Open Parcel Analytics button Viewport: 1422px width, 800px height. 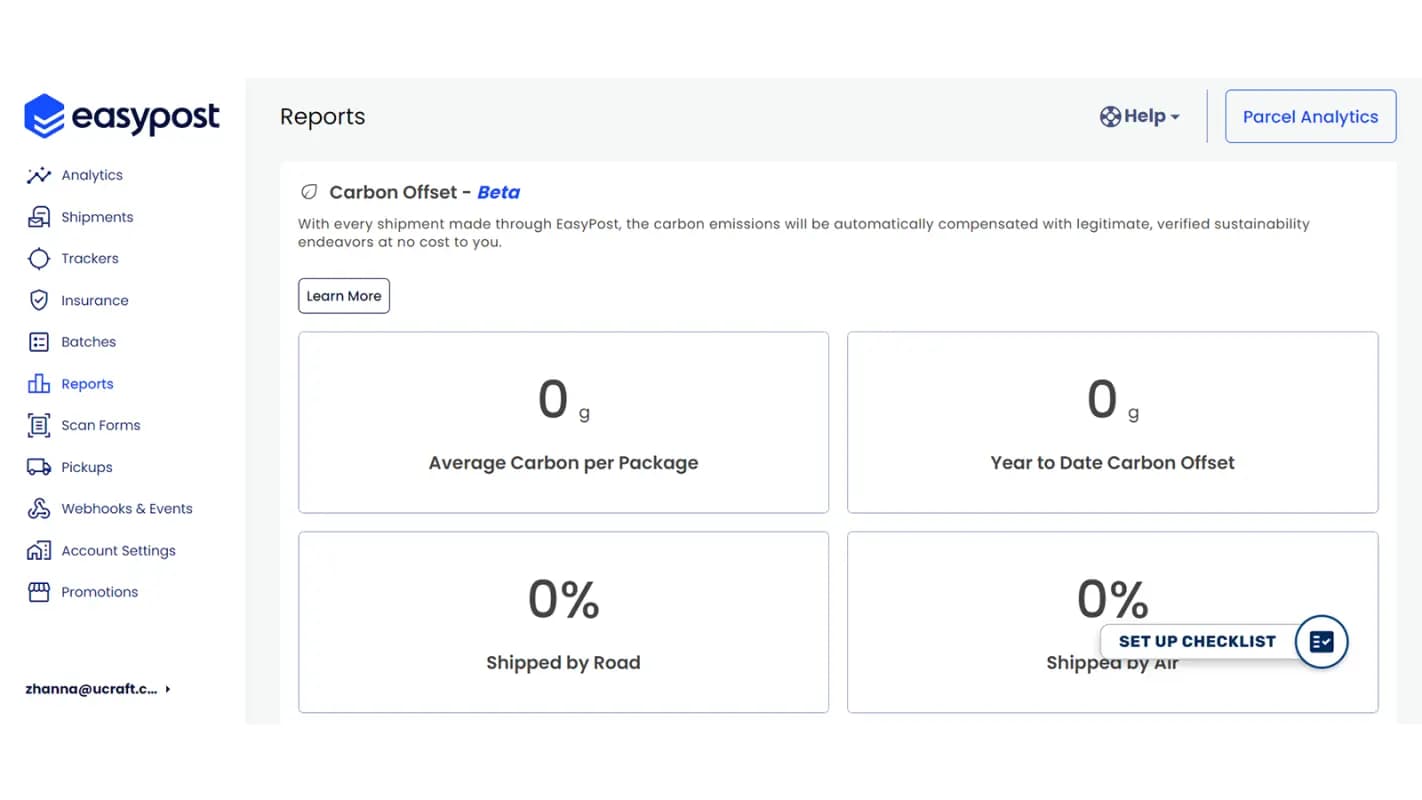coord(1310,117)
